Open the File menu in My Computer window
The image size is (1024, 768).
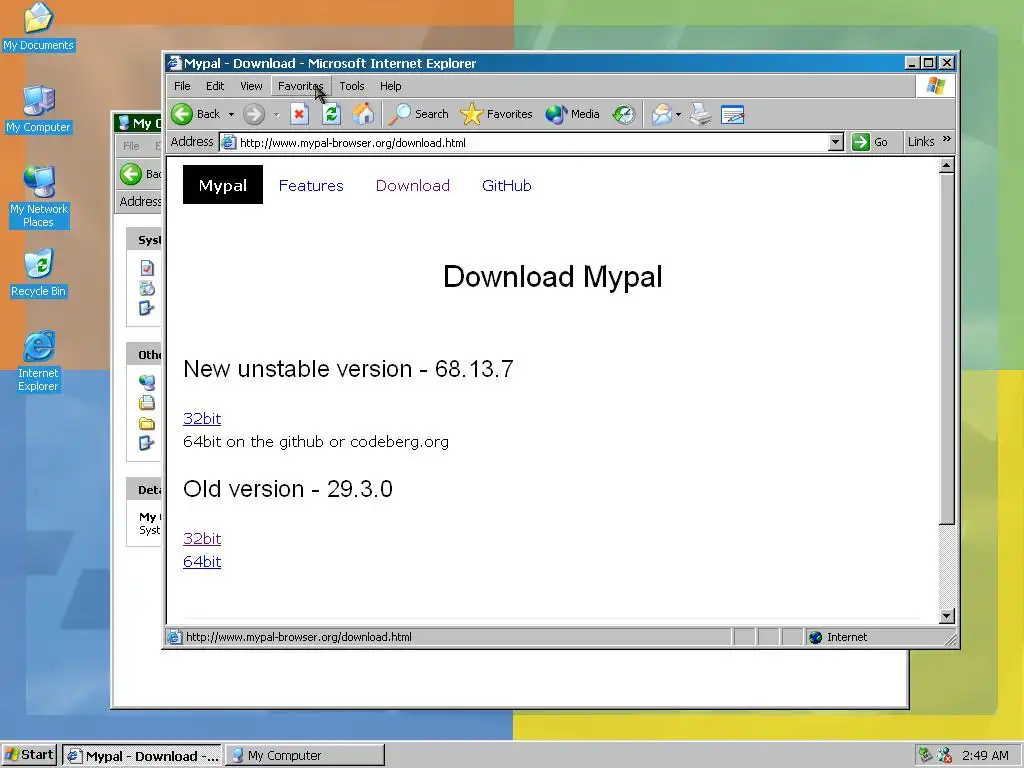[131, 146]
